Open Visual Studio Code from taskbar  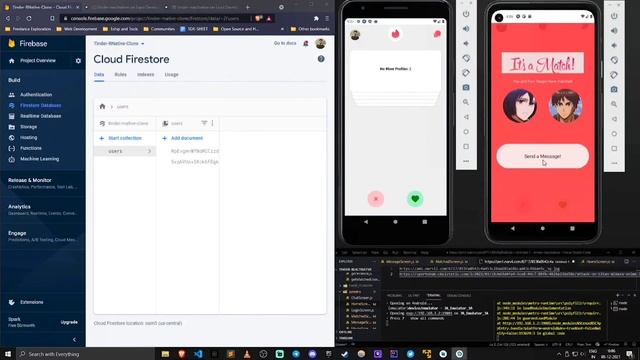pos(198,354)
